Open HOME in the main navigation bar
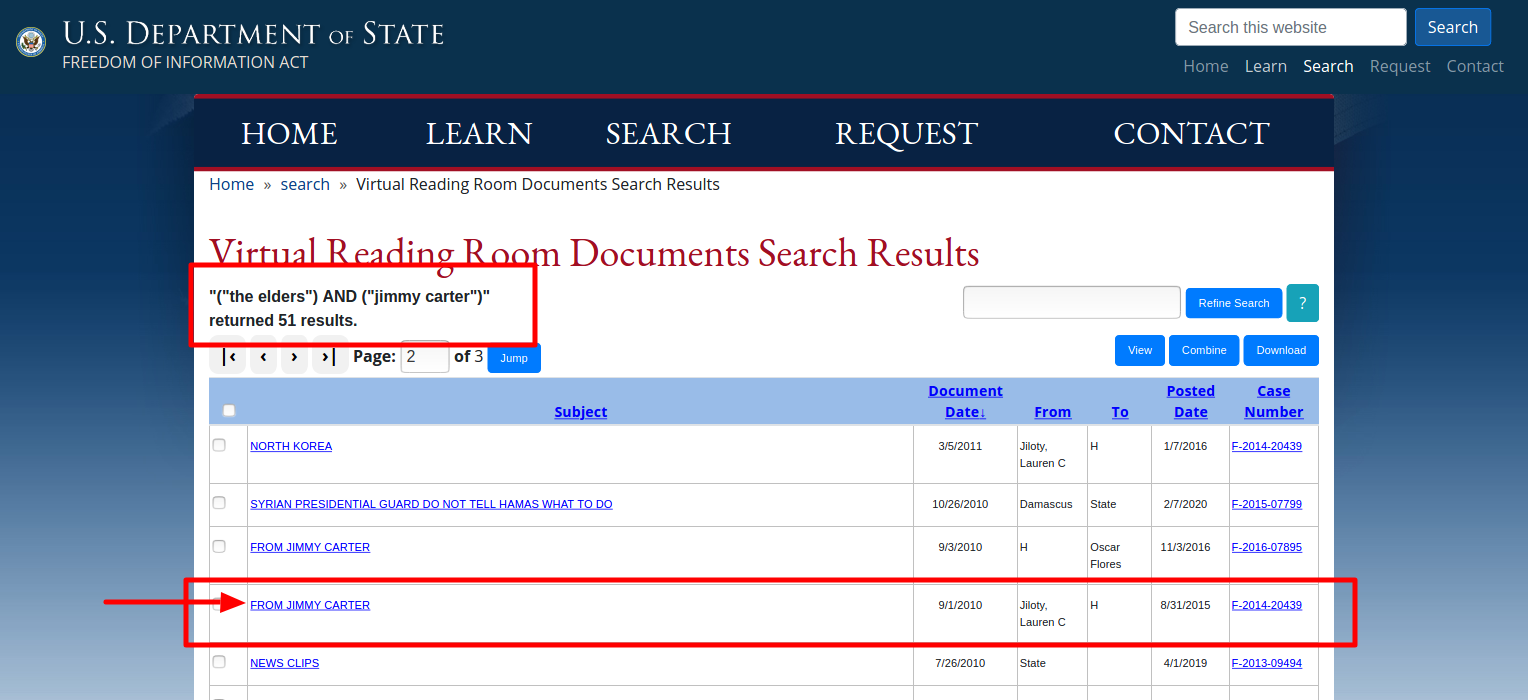The image size is (1528, 700). click(289, 134)
